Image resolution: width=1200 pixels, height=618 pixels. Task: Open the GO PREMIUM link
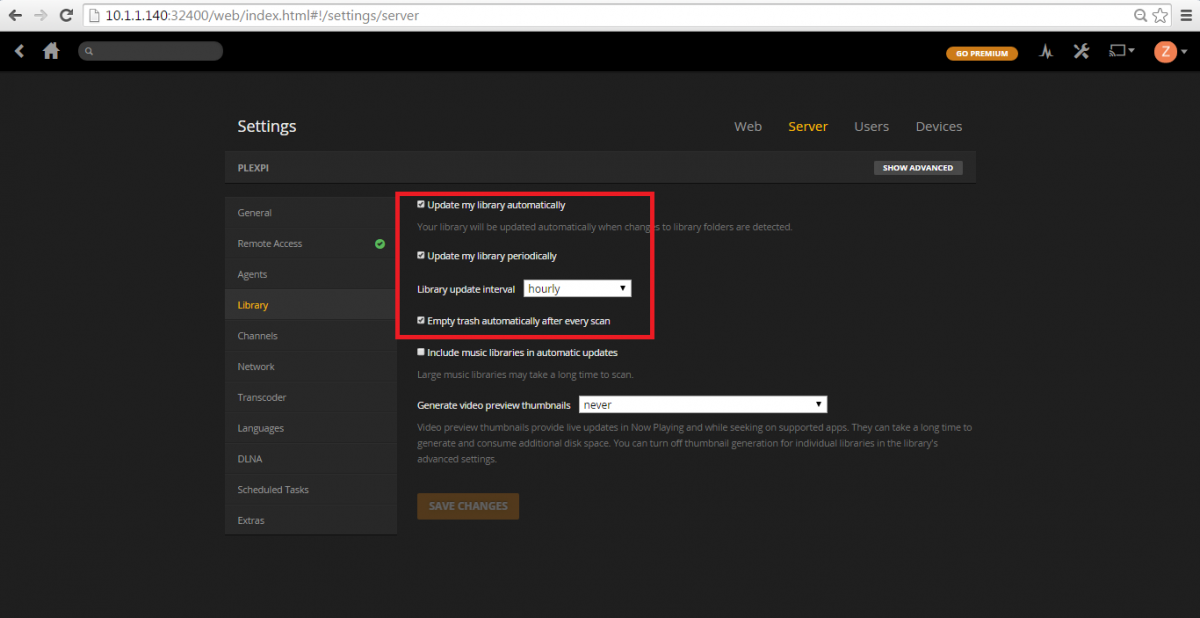pos(981,53)
